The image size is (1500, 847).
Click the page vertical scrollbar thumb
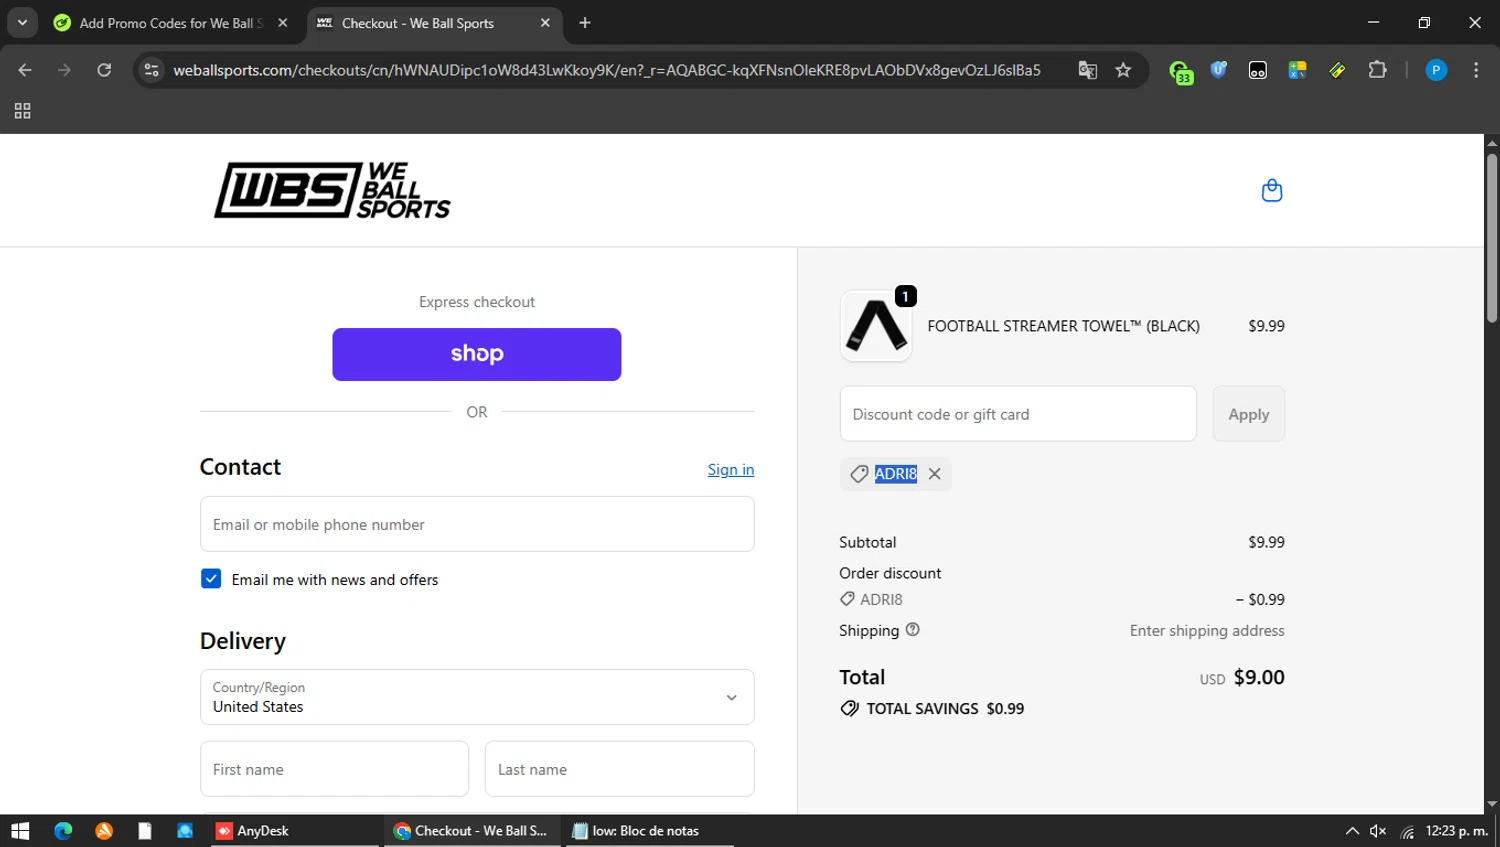tap(1491, 237)
